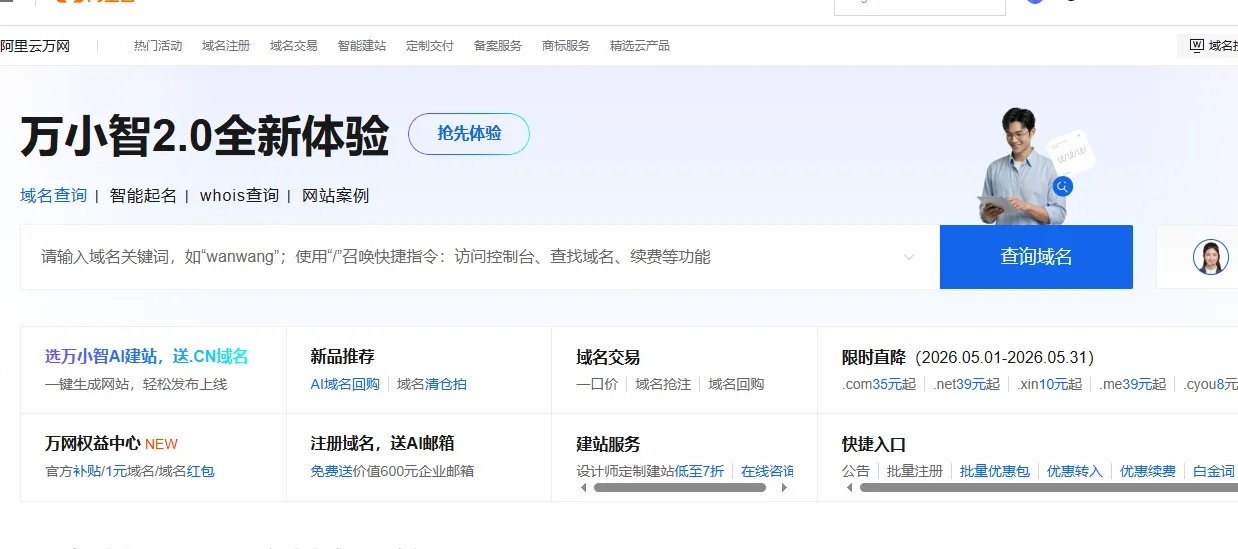Open the 定制交付 menu
Viewport: 1238px width, 549px height.
[x=430, y=46]
